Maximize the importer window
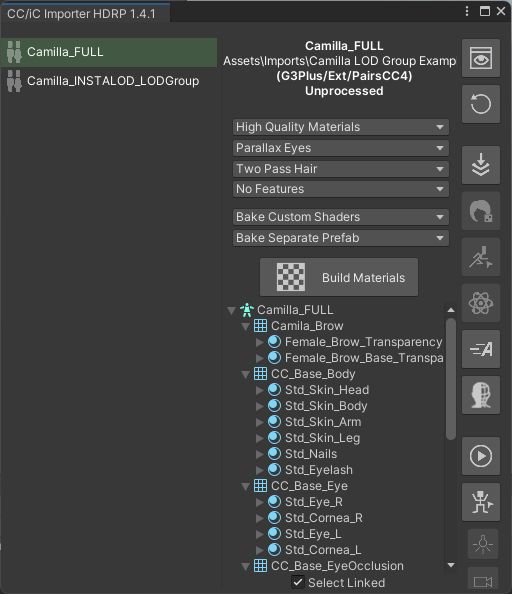 [485, 11]
